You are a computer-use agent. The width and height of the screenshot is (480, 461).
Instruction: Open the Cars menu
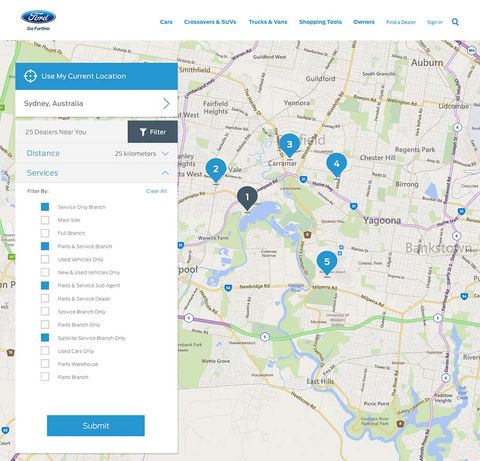click(x=166, y=22)
